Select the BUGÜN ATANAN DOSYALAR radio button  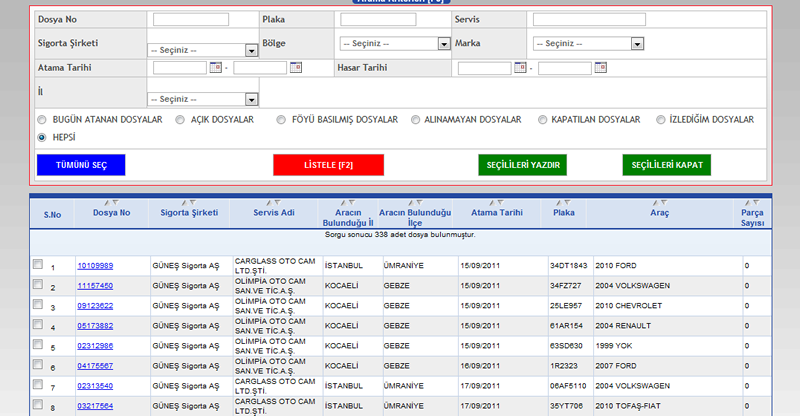42,119
